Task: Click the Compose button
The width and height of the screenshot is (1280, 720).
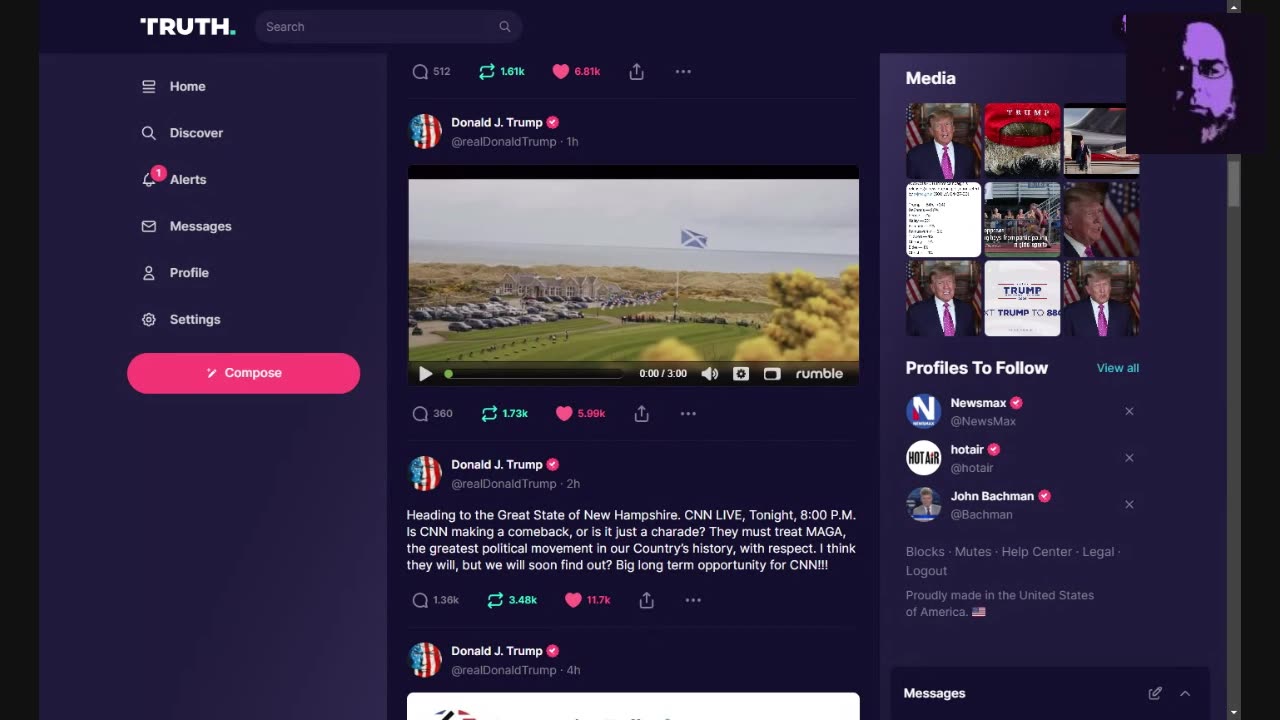Action: point(243,373)
